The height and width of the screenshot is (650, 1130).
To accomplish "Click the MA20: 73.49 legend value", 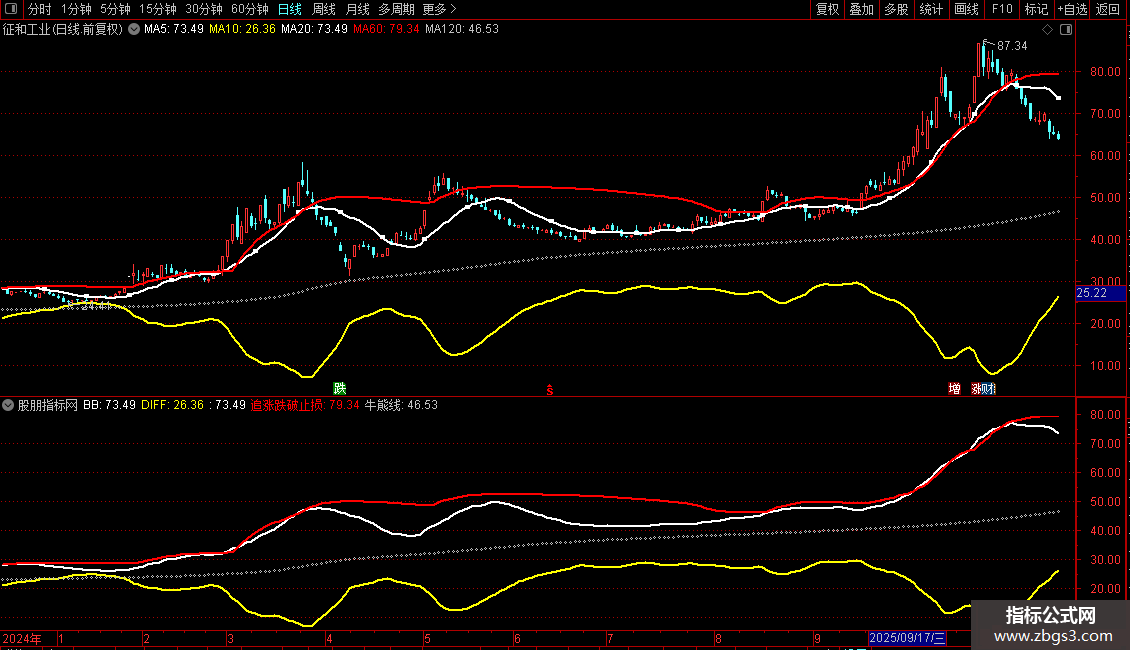I will [x=314, y=29].
